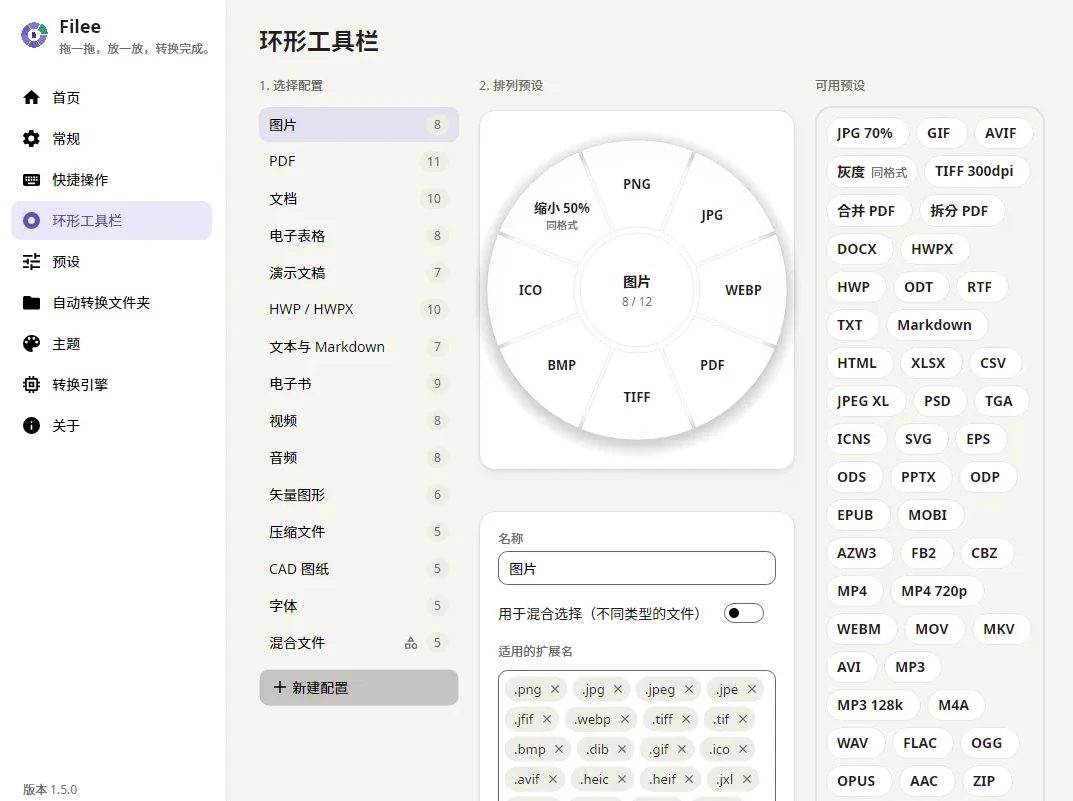The image size is (1073, 801).
Task: Remove the .dib extension tag
Action: 622,749
